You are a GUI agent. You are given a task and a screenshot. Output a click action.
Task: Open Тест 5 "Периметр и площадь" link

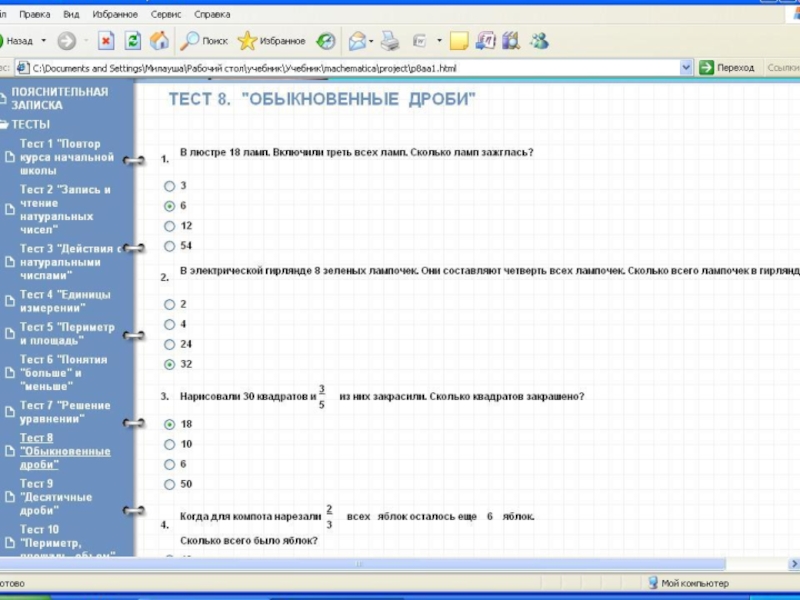(67, 334)
